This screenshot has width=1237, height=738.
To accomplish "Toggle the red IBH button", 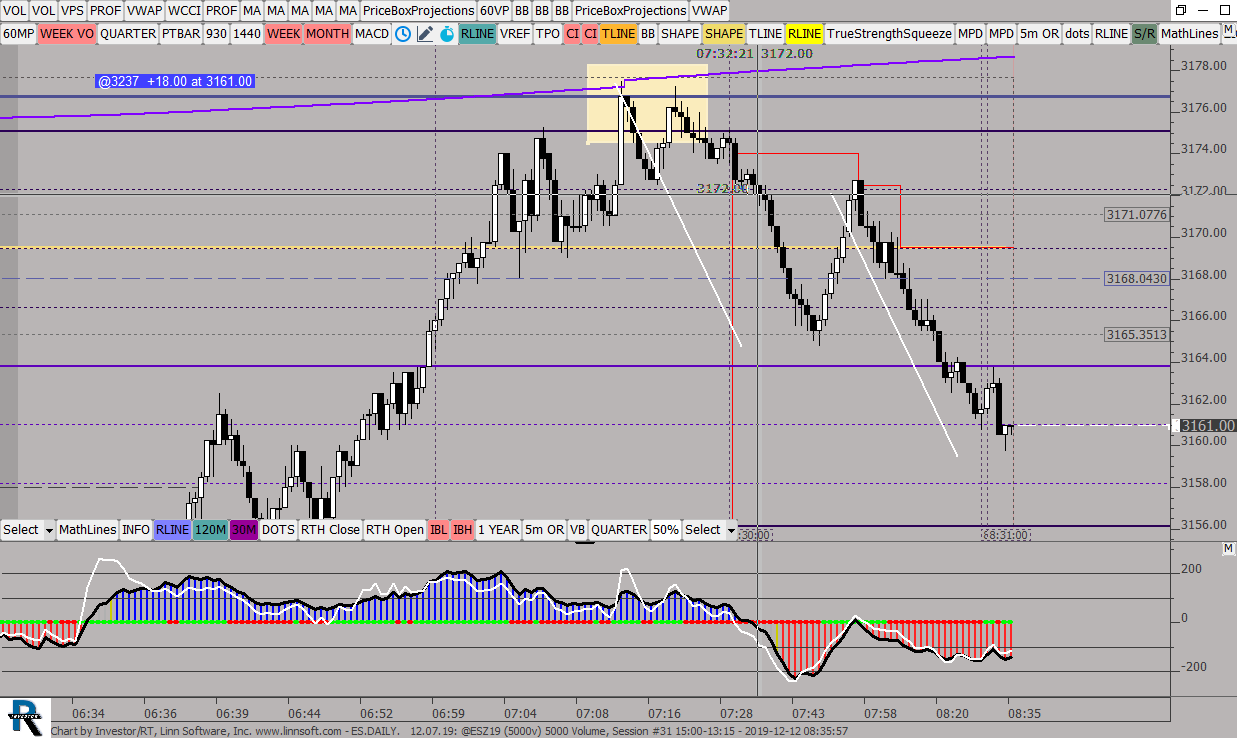I will point(462,529).
